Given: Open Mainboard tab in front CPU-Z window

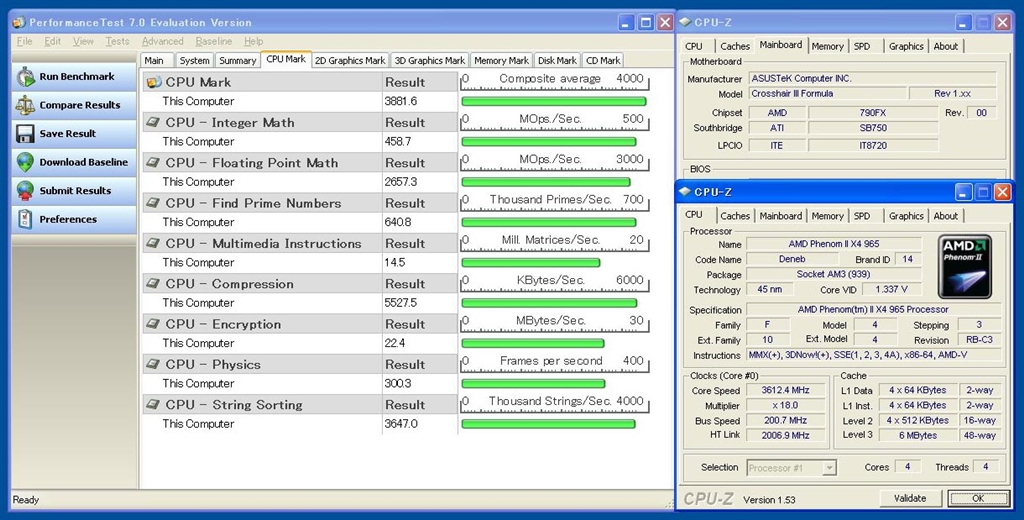Looking at the screenshot, I should tap(780, 216).
